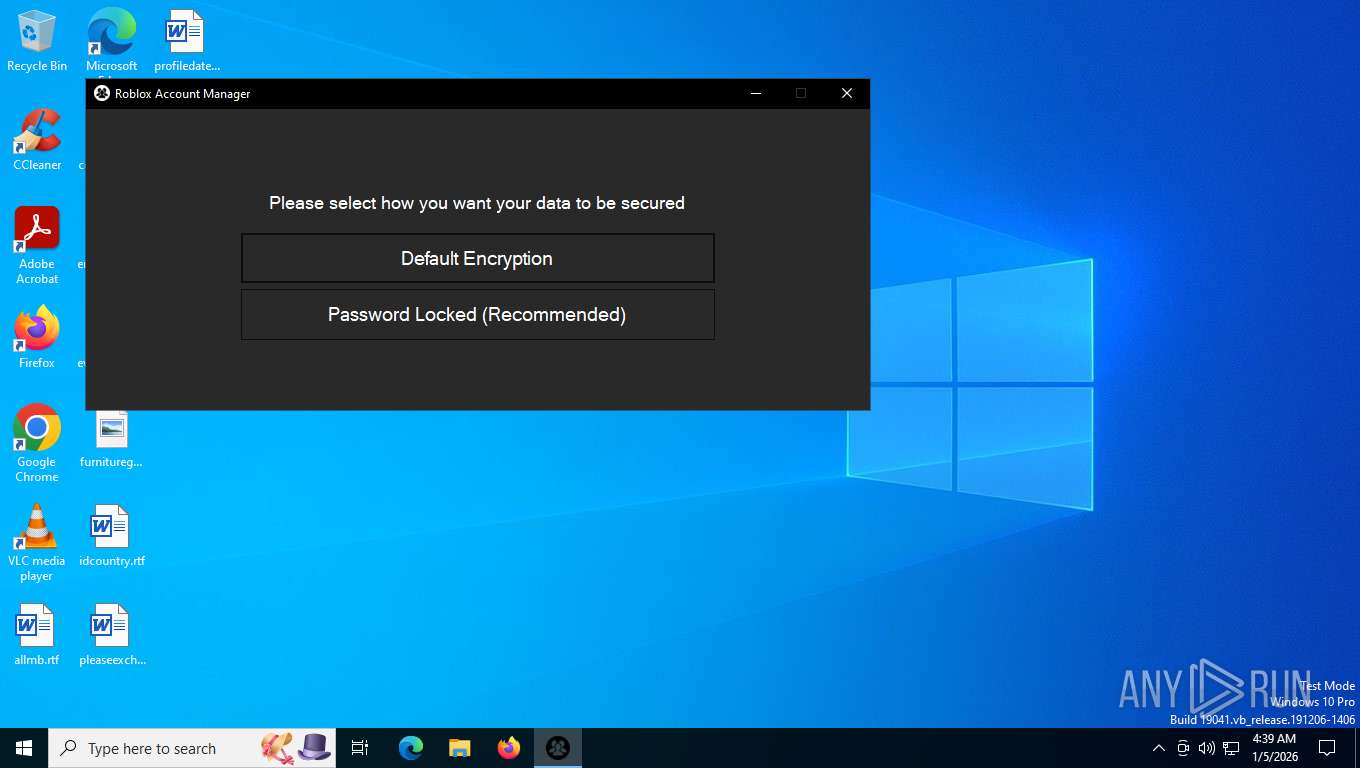Select the furnitureg image file icon
The width and height of the screenshot is (1360, 768).
click(111, 438)
